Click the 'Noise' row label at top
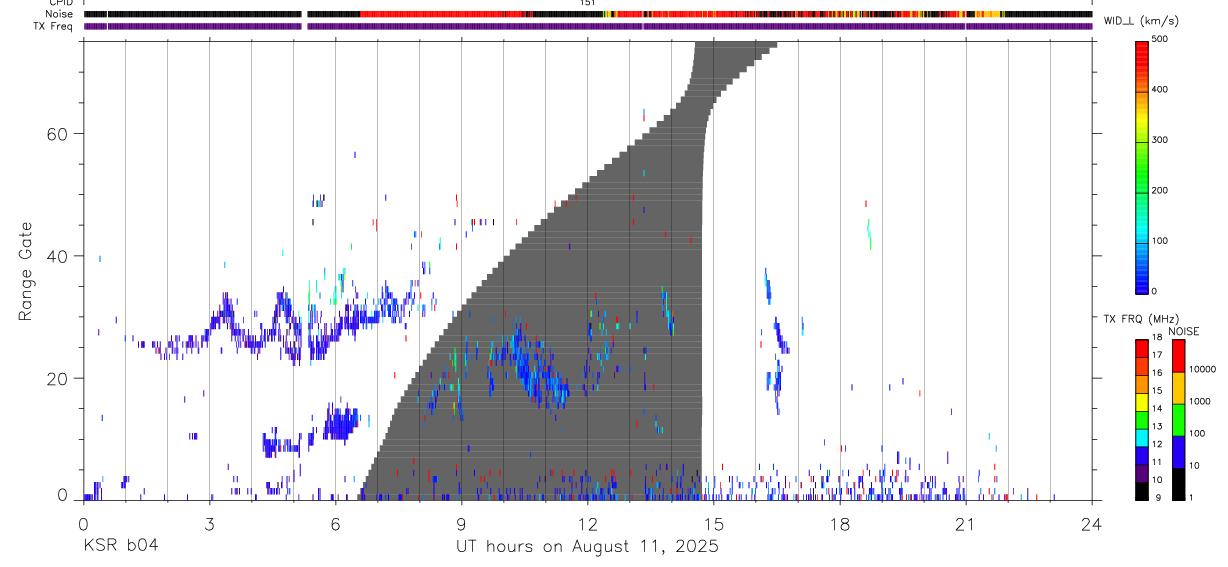Image resolution: width=1228 pixels, height=567 pixels. [57, 14]
